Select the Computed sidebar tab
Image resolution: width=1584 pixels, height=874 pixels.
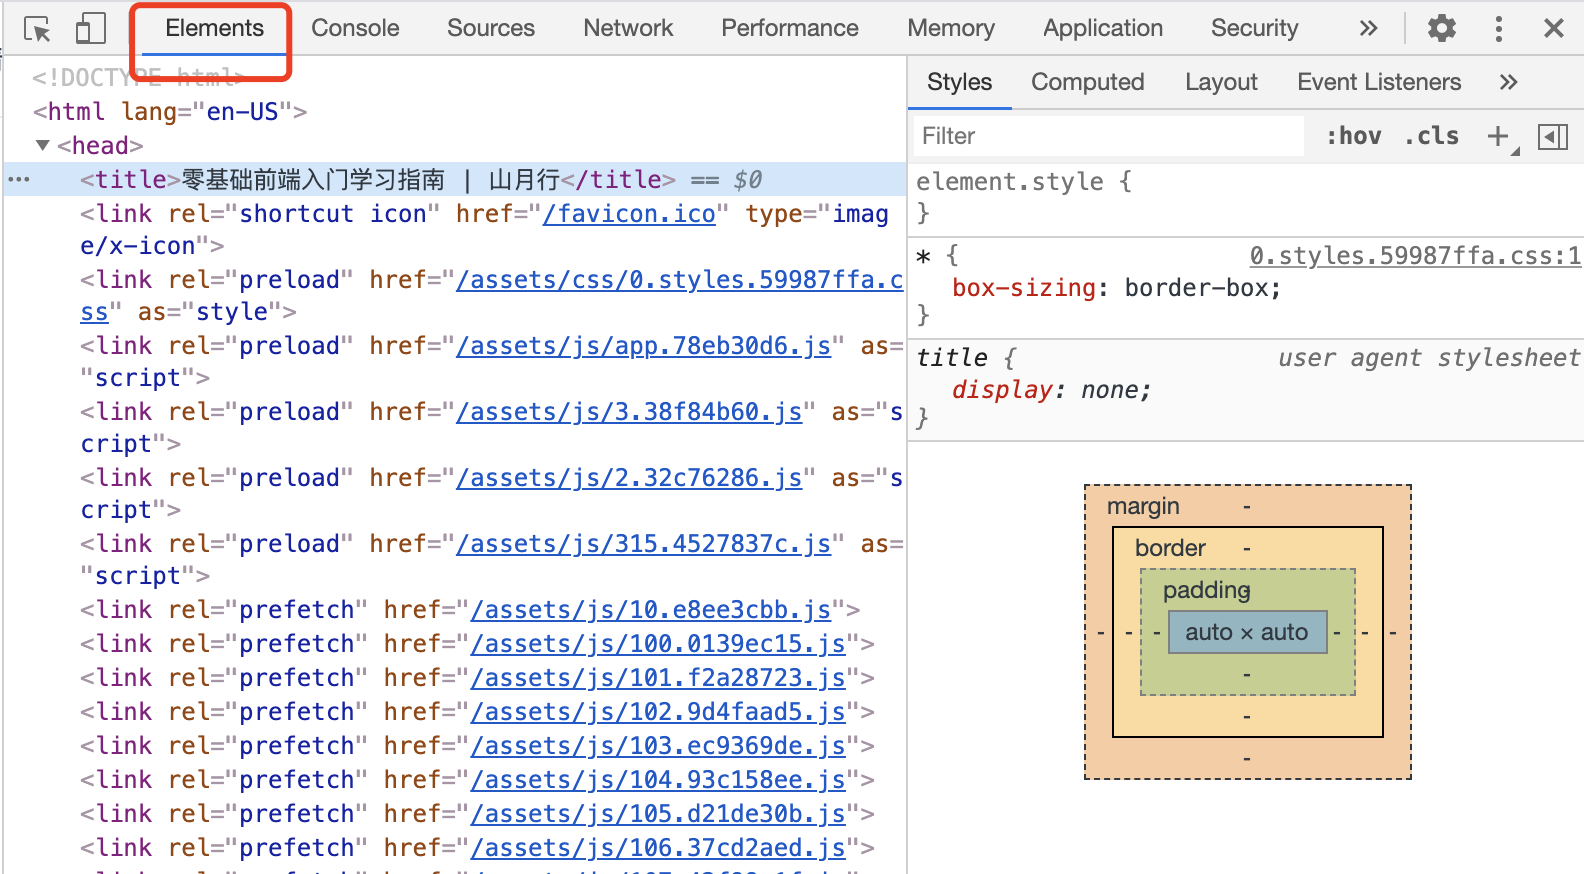click(x=1087, y=82)
